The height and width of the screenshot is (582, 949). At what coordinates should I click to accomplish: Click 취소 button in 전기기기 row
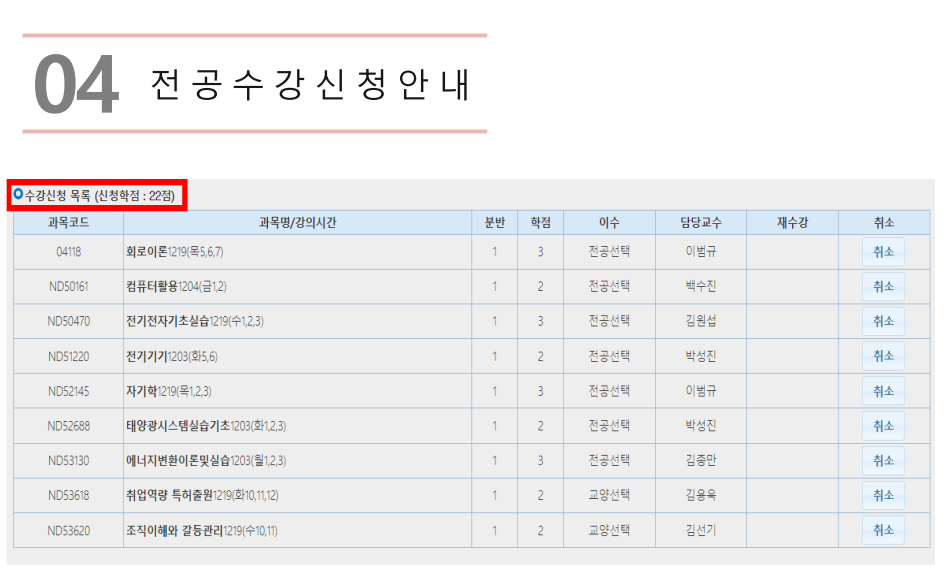point(883,356)
